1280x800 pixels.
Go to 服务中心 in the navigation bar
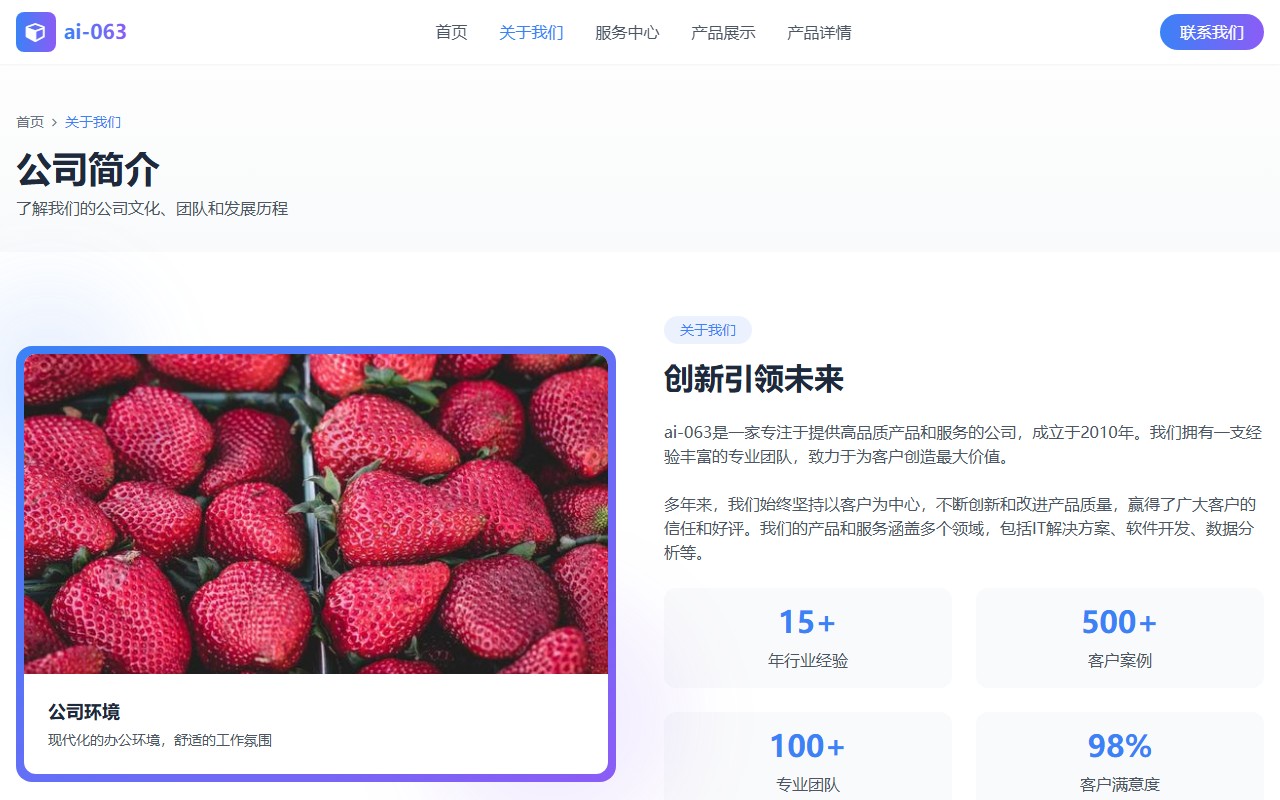pos(627,32)
